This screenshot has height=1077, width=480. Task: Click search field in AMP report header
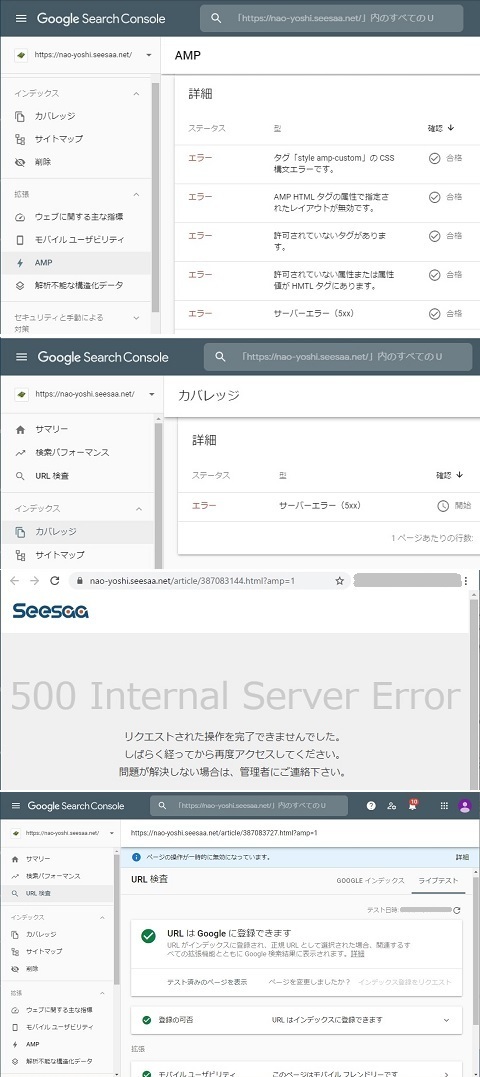[332, 18]
